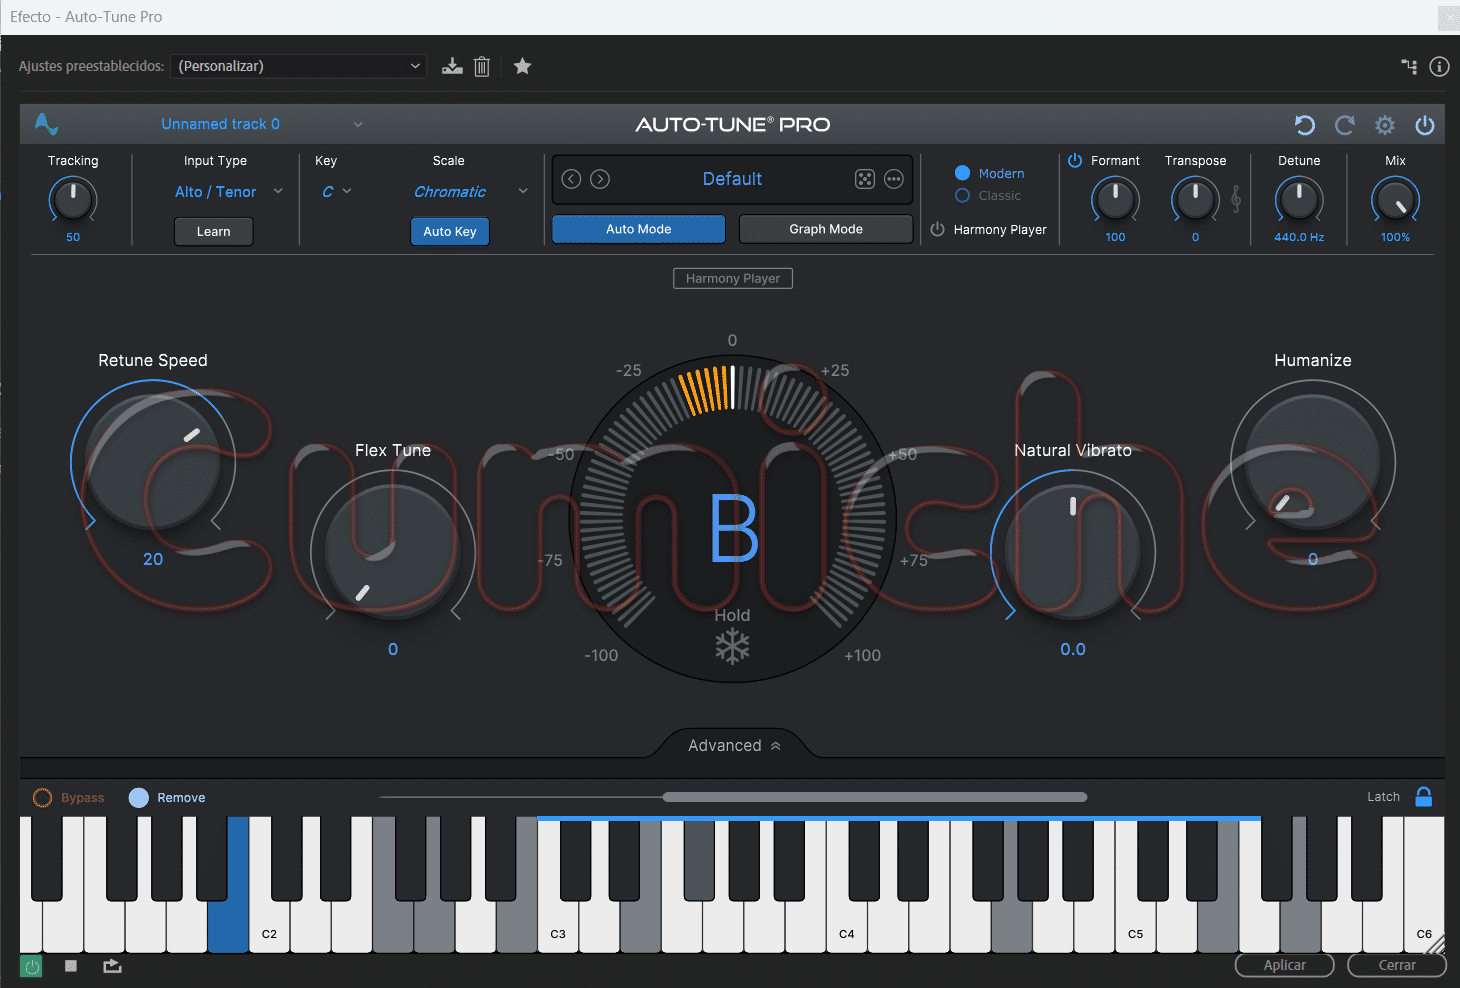Open channel routing icon in effect header

click(1409, 66)
